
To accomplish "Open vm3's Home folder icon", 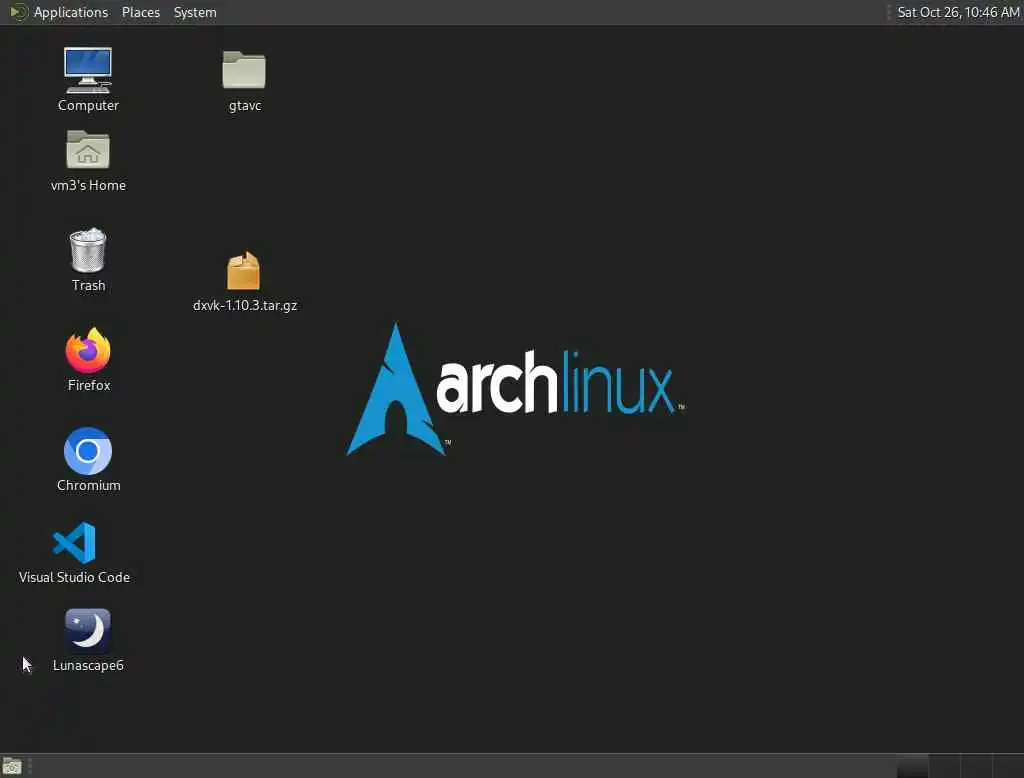I will [x=88, y=150].
